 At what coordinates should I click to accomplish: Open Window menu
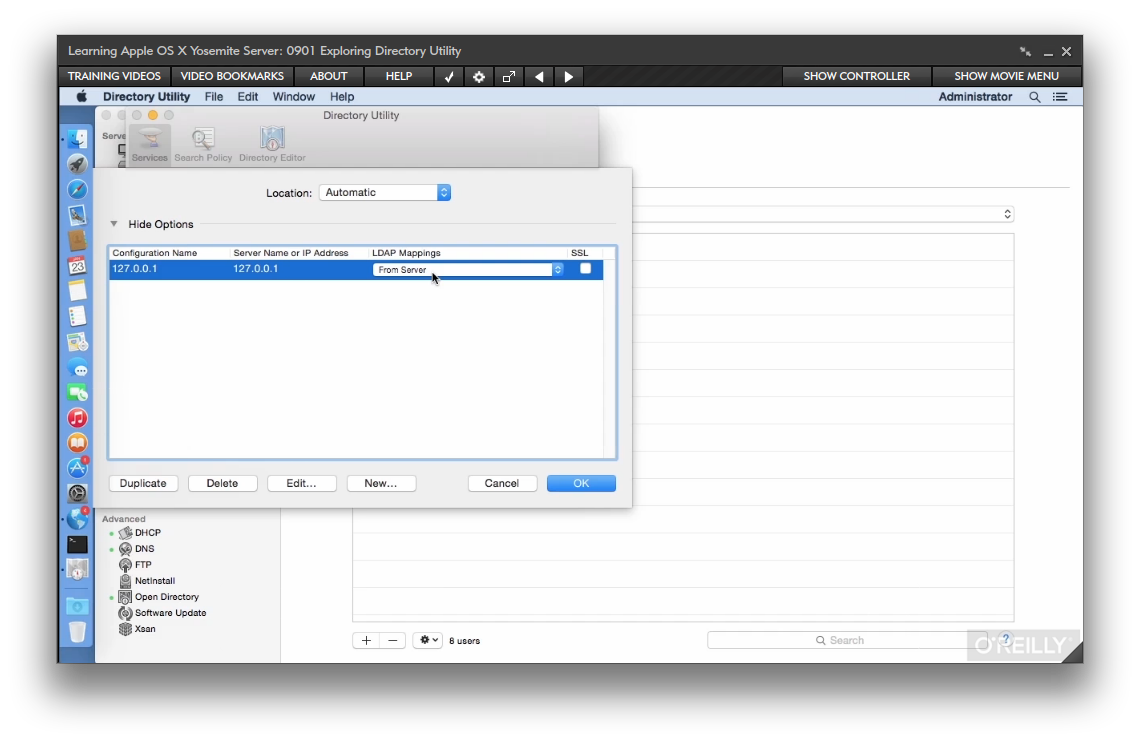tap(294, 97)
